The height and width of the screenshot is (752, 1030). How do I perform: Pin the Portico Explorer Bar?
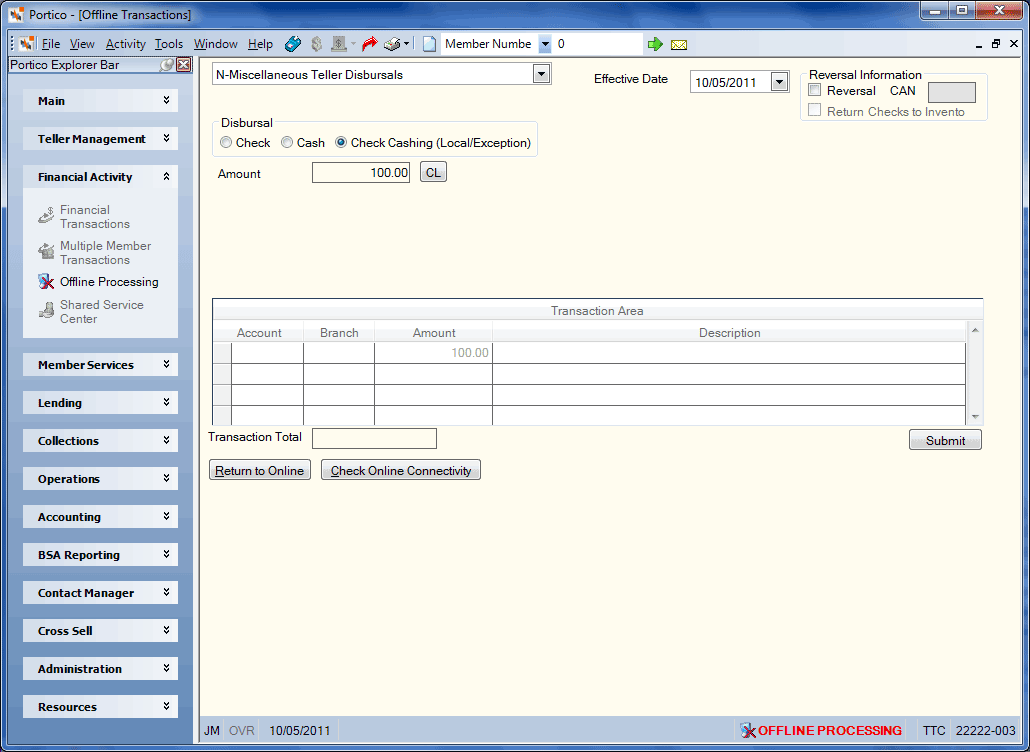[167, 64]
